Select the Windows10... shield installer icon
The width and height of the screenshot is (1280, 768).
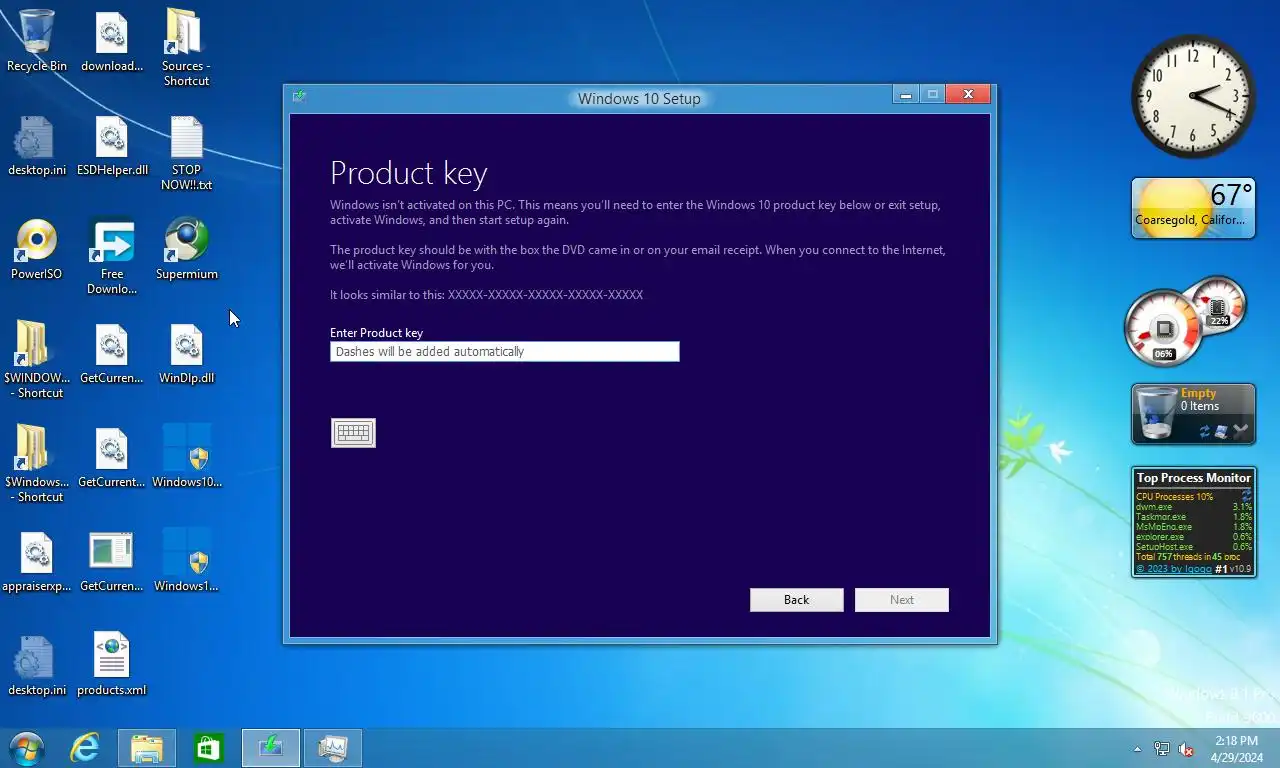click(x=186, y=457)
